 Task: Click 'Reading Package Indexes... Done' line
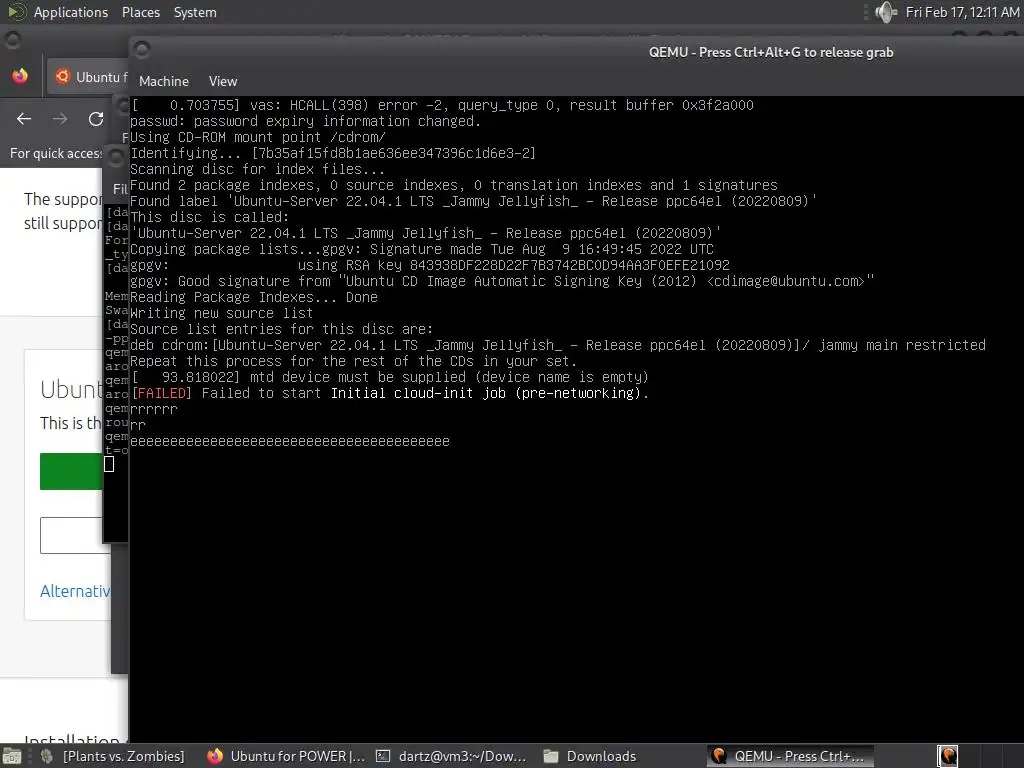click(254, 297)
